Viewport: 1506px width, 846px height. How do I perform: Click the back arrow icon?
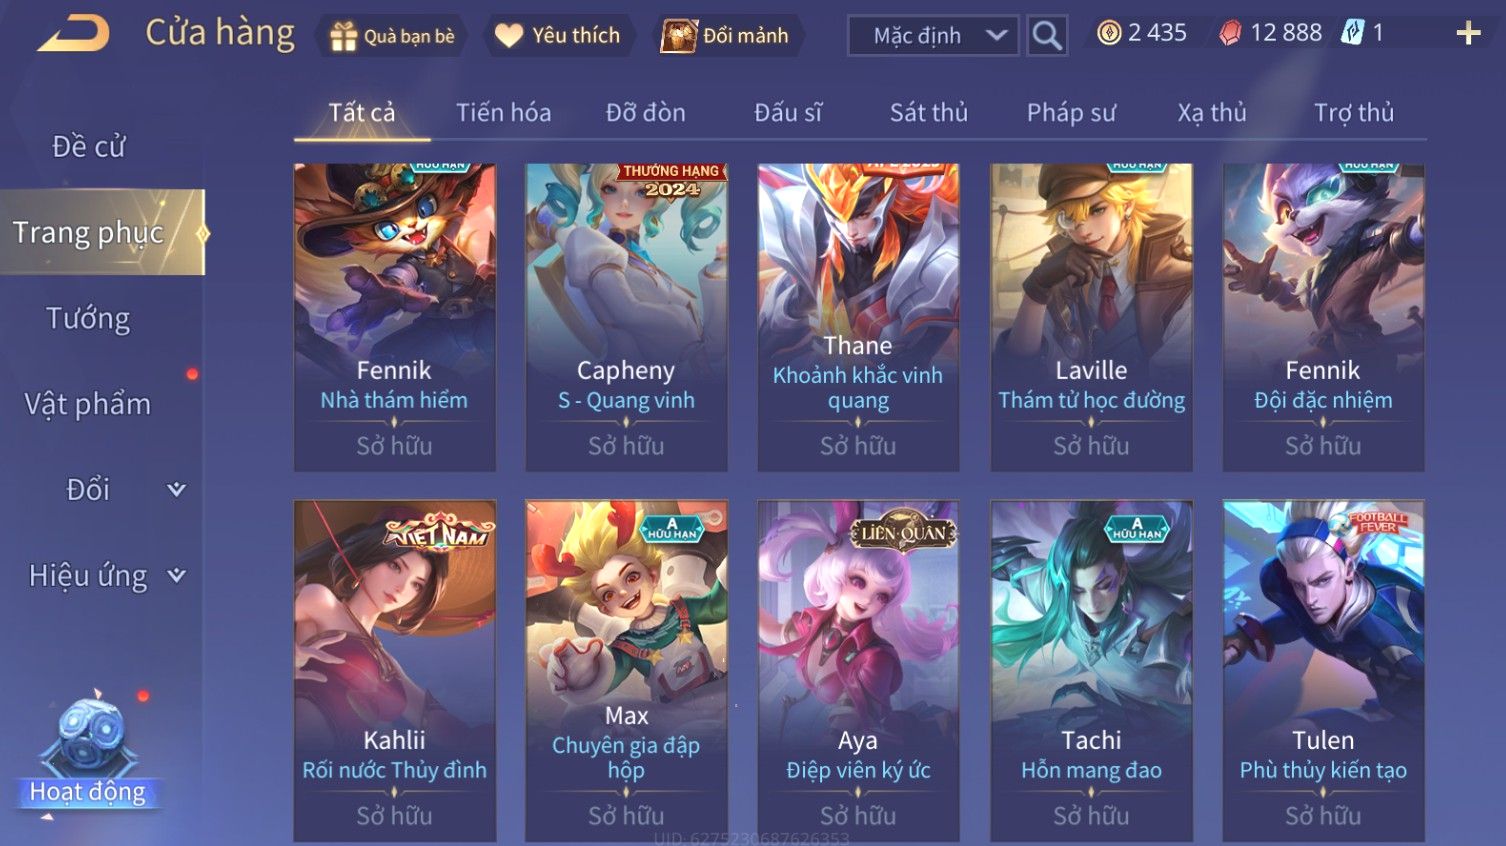tap(74, 34)
